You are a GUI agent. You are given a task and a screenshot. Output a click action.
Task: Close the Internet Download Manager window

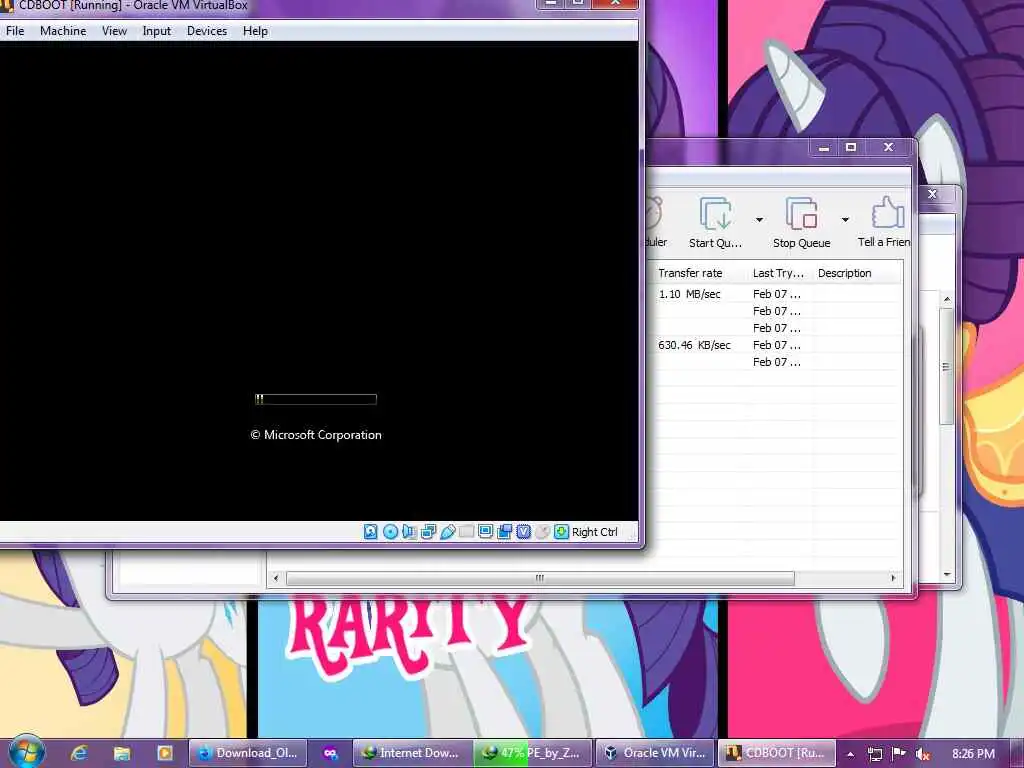(x=888, y=147)
